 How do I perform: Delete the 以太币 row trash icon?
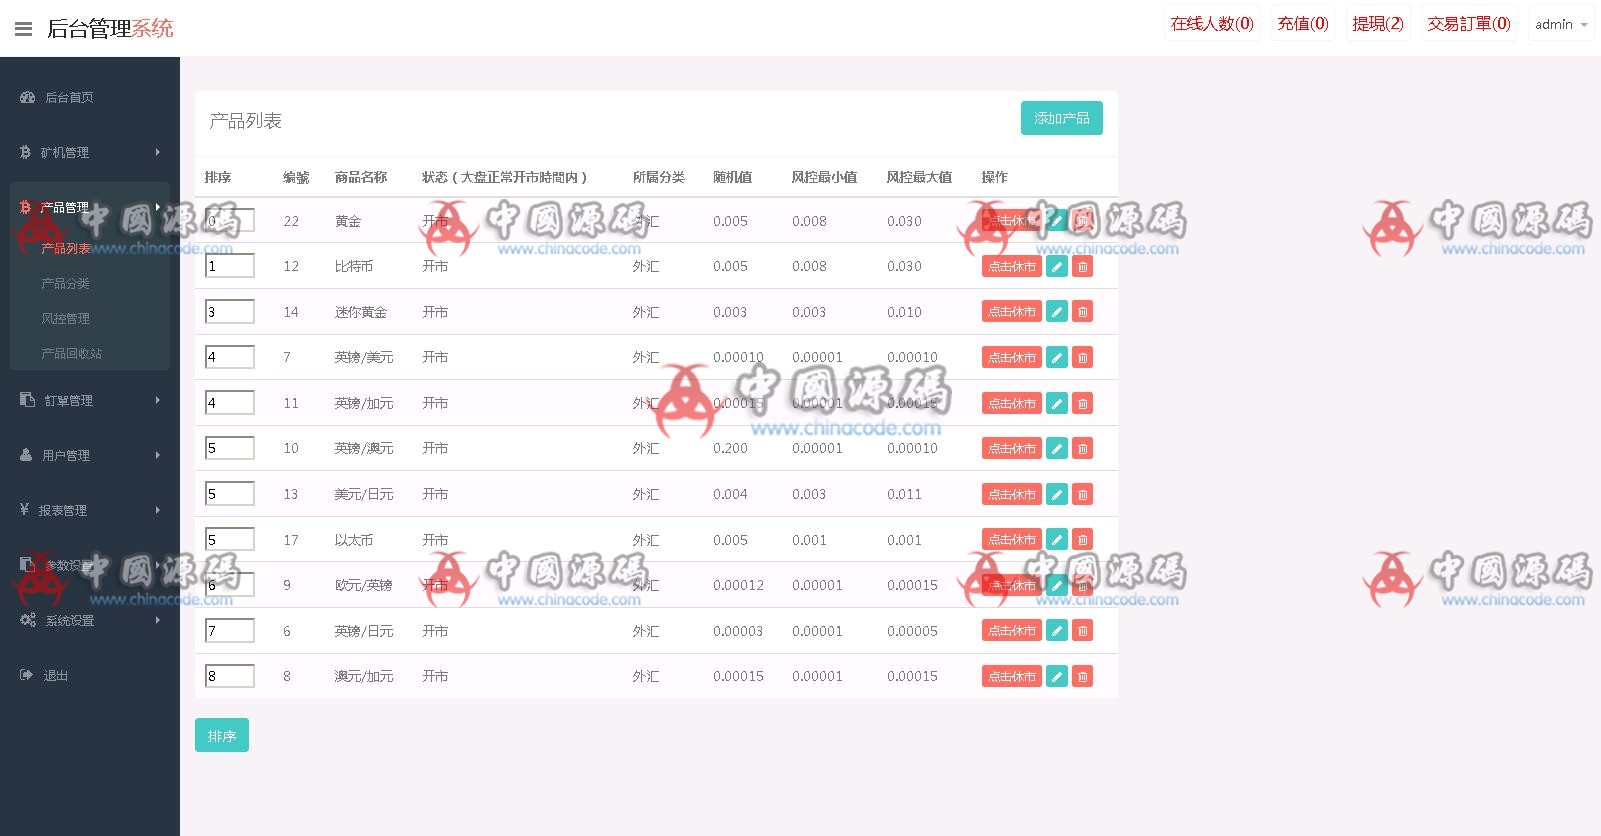1082,539
